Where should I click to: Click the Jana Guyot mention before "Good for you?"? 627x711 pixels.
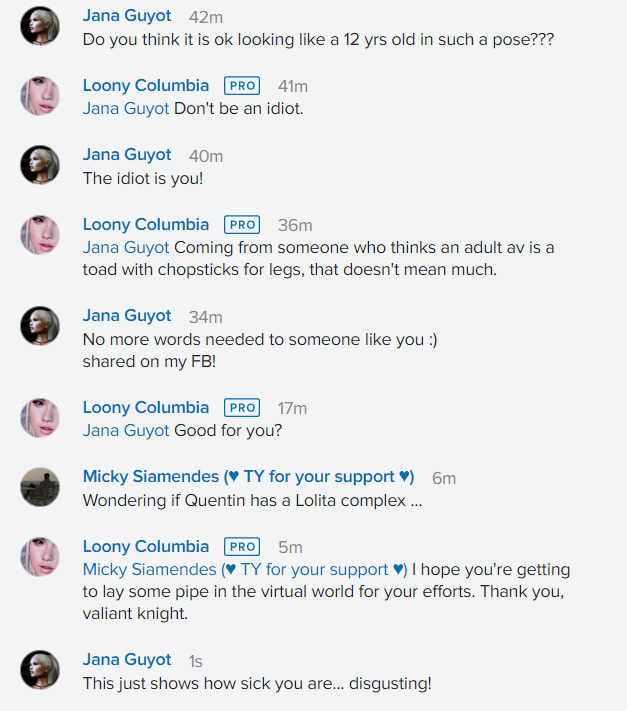click(126, 430)
